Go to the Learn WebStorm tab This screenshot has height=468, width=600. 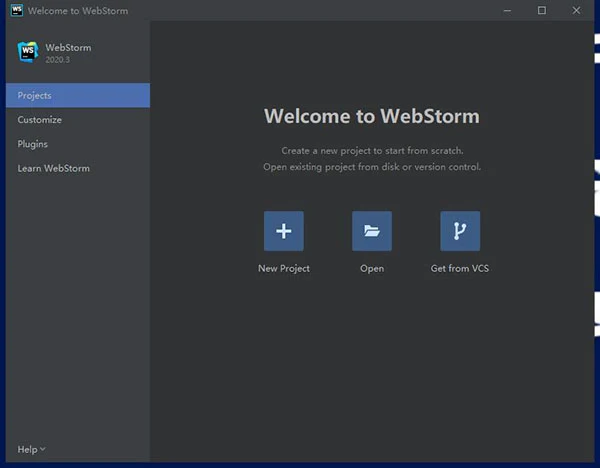tap(53, 168)
